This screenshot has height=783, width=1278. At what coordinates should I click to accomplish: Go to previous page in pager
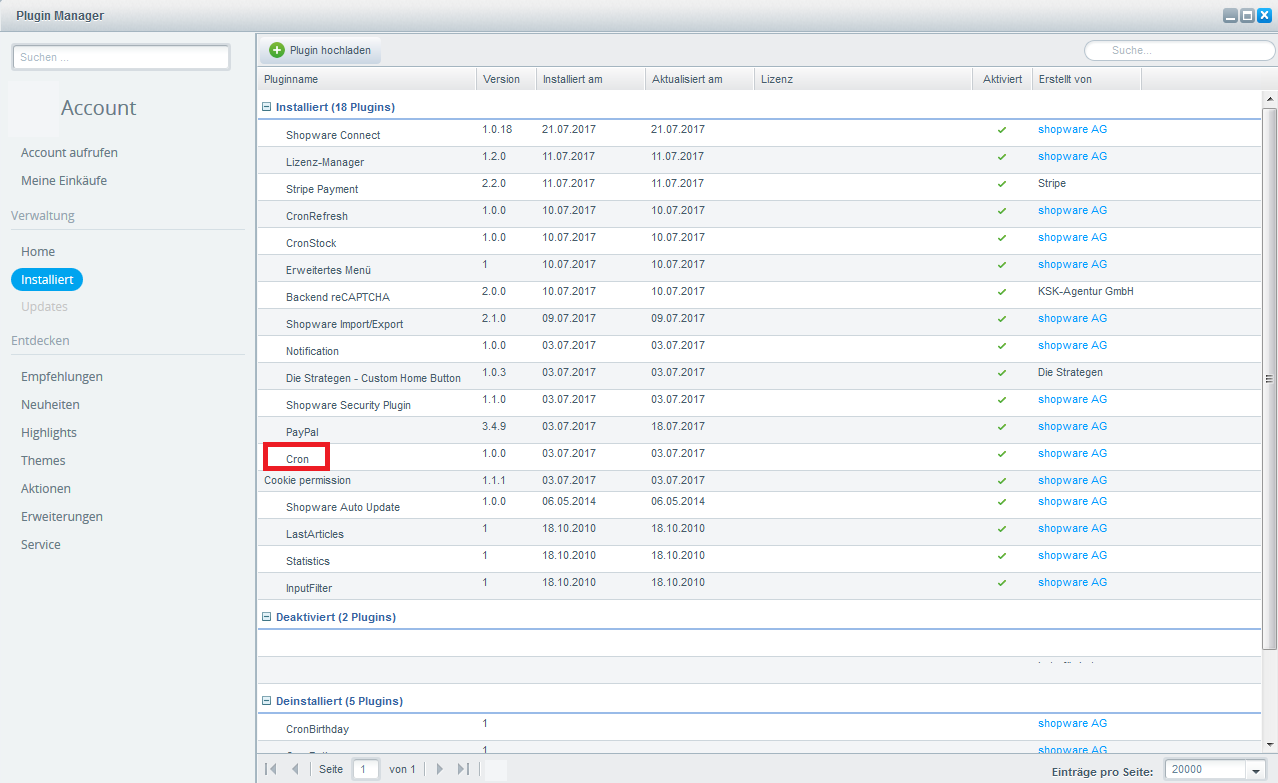295,769
